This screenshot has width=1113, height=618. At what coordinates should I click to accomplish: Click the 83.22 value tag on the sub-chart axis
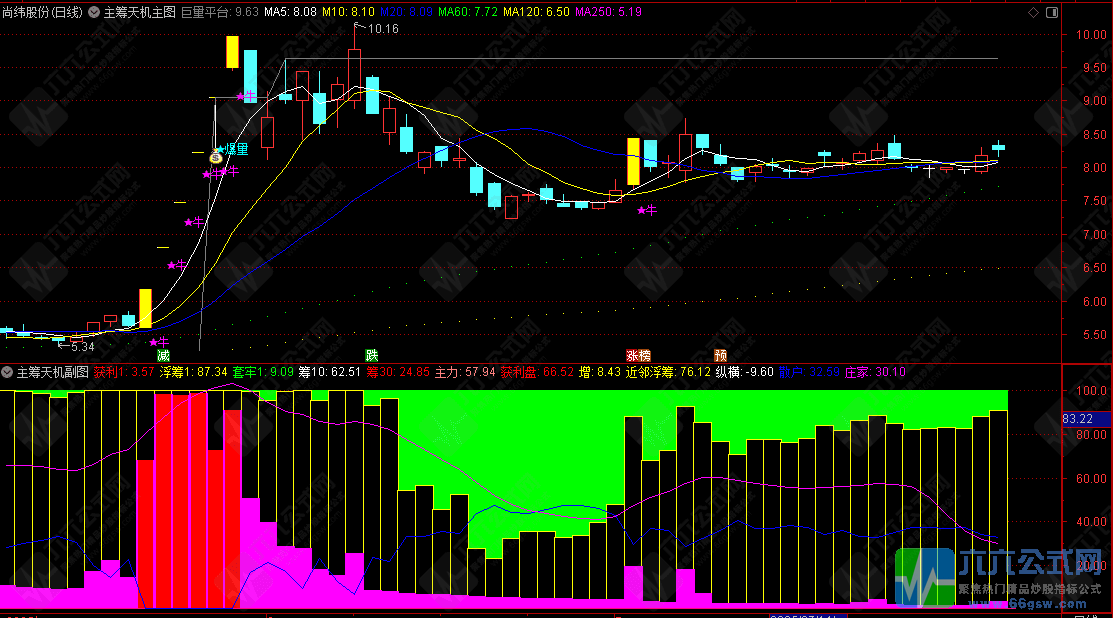(1087, 419)
